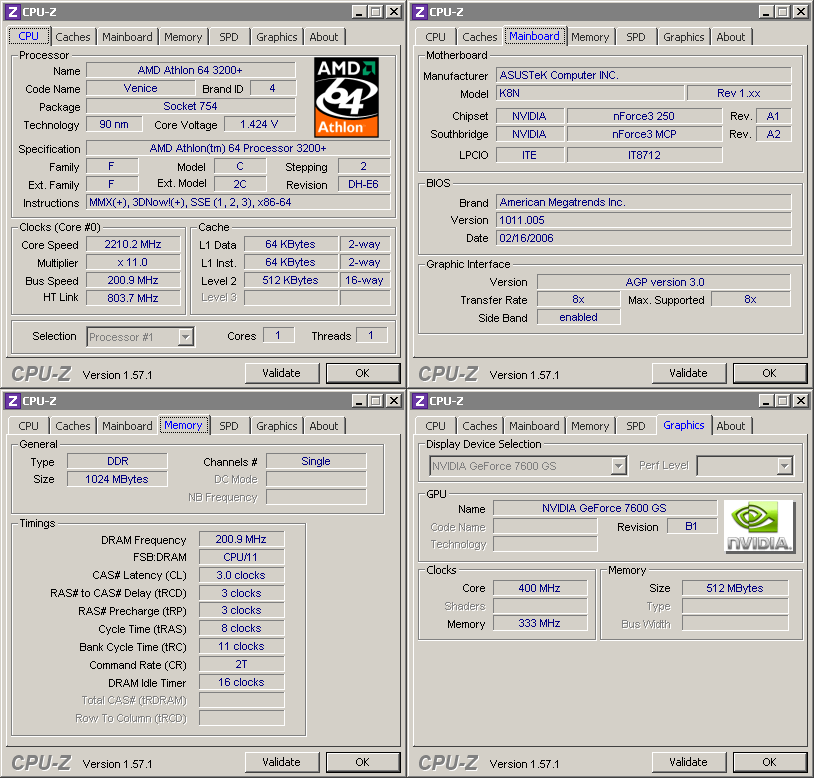Image resolution: width=815 pixels, height=779 pixels.
Task: Click the GPU Core clock 400 MHz
Action: [540, 588]
